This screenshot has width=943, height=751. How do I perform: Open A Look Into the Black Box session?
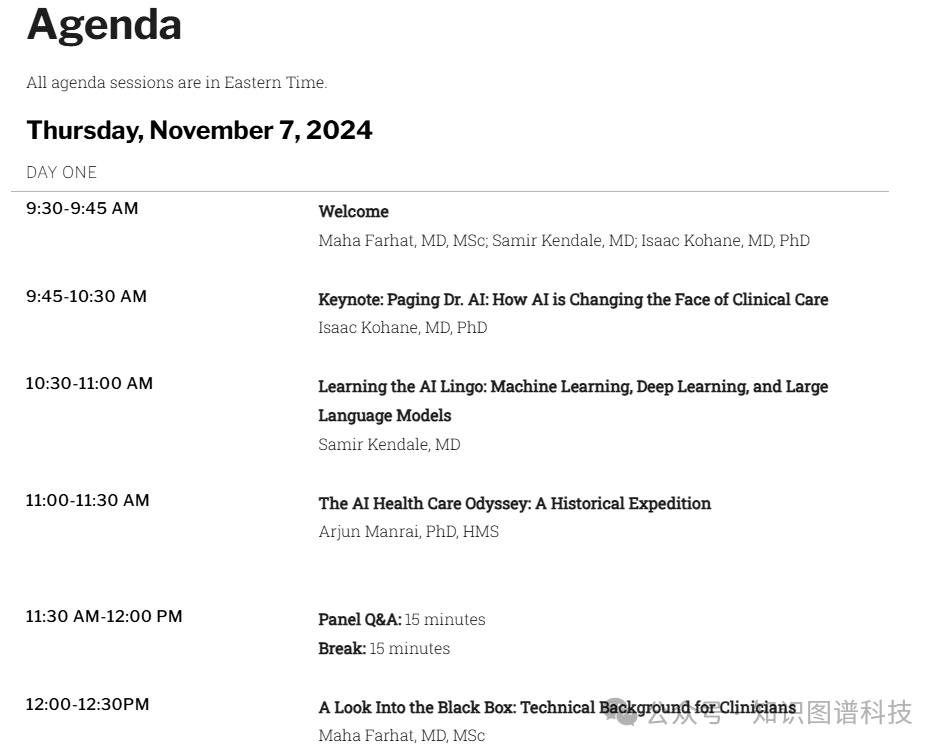(557, 708)
